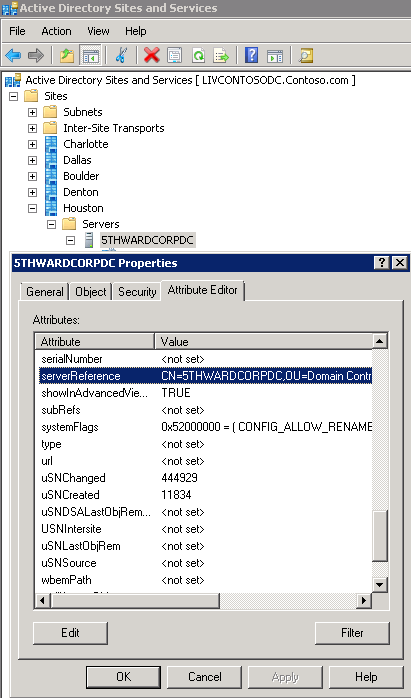Open the File menu
Viewport: 411px width, 698px height.
(17, 31)
